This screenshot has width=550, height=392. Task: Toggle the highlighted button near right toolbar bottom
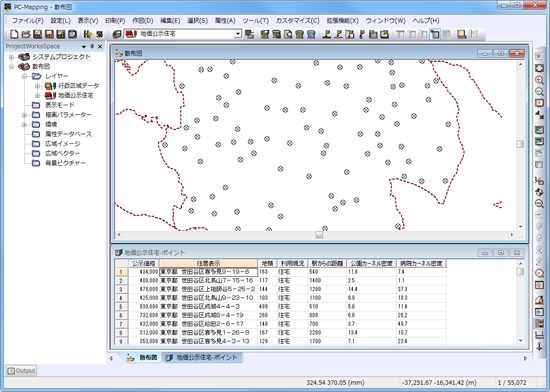(539, 323)
